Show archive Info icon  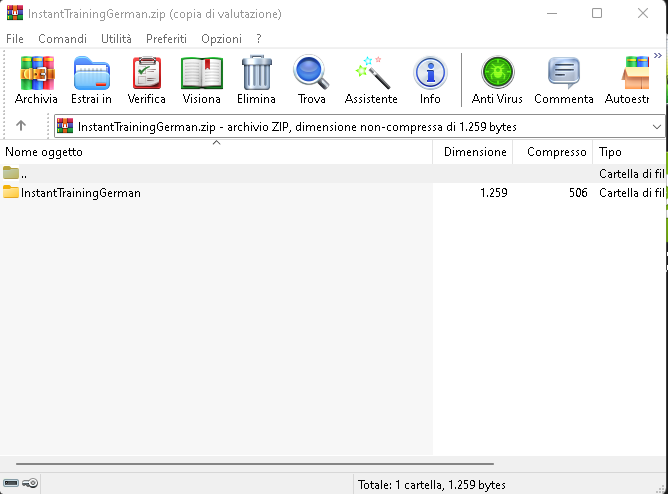[430, 73]
